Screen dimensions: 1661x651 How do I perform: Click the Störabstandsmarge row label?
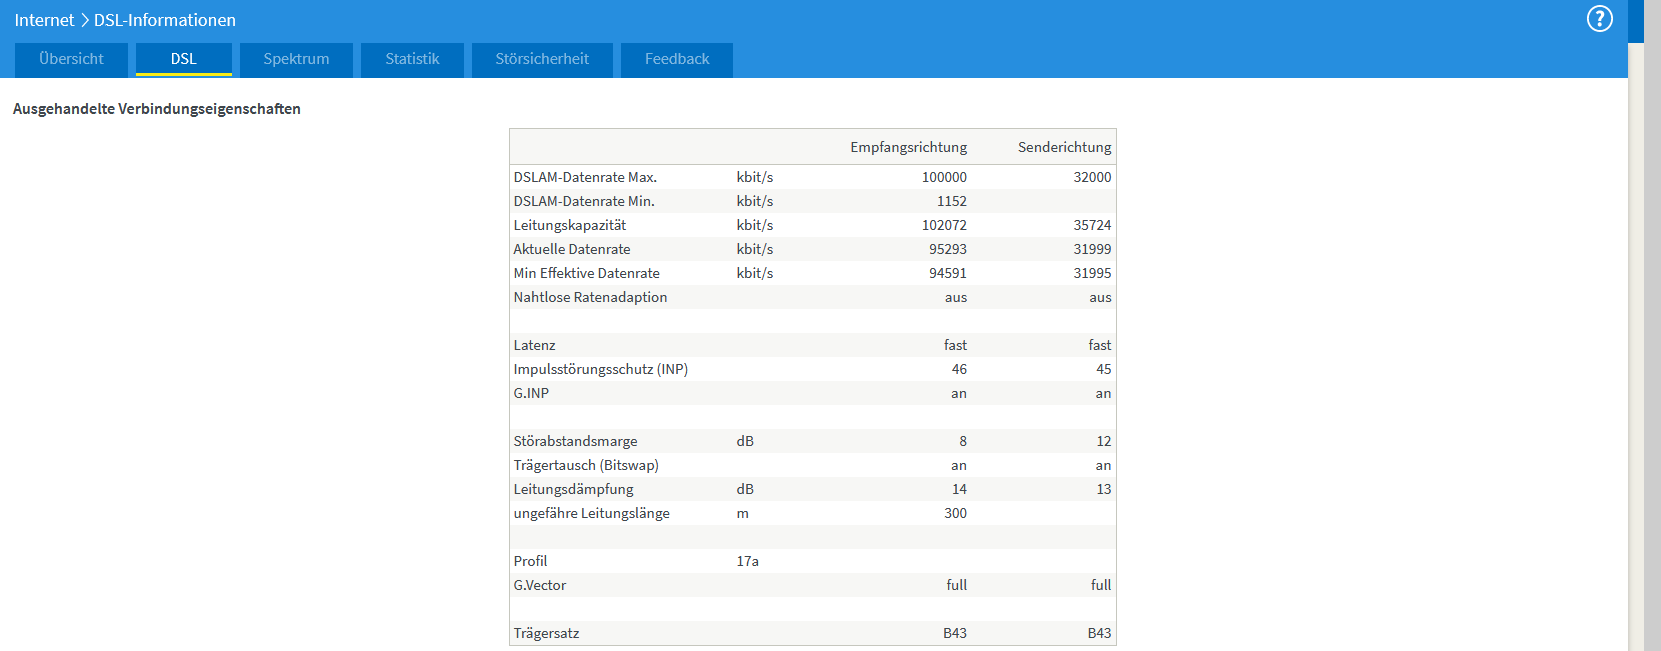[x=575, y=441]
